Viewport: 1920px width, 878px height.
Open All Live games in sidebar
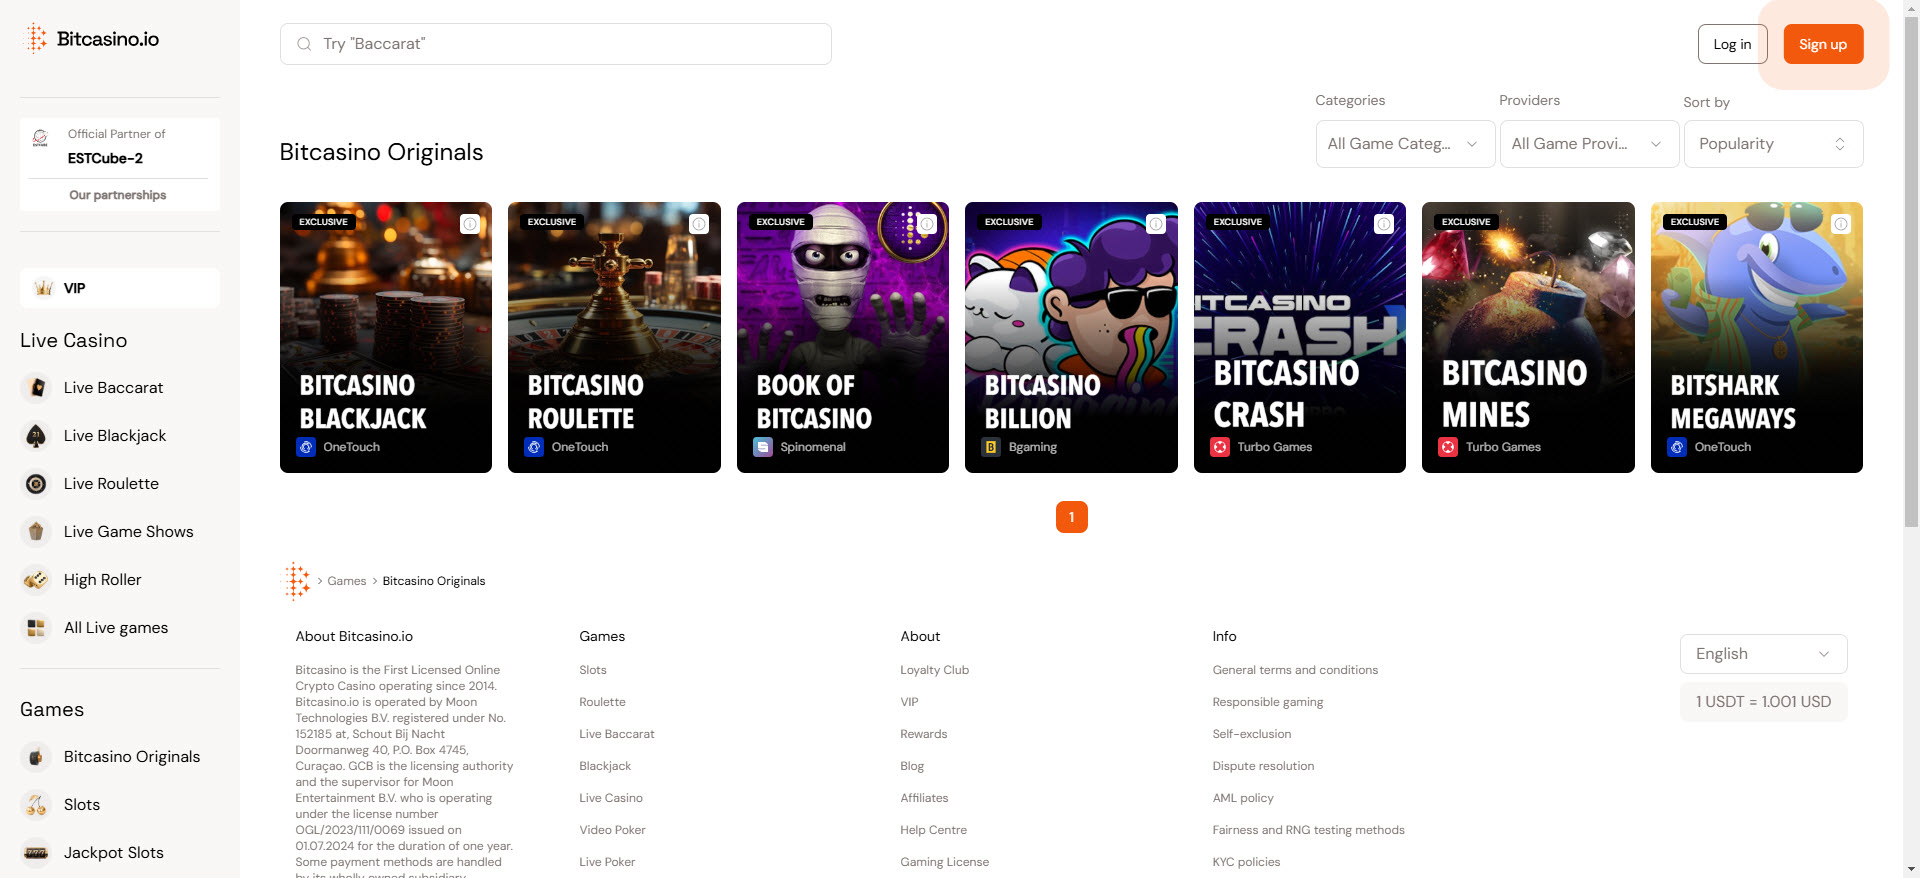point(116,628)
